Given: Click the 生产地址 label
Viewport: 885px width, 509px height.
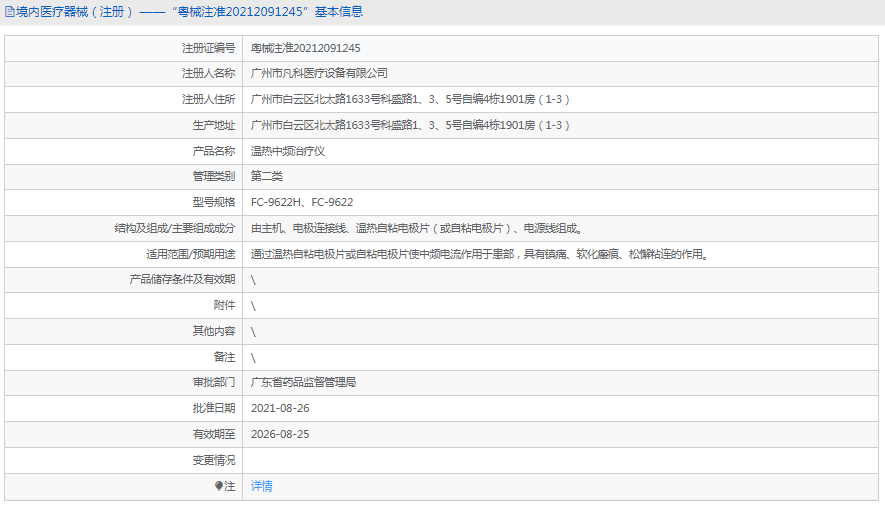Looking at the screenshot, I should tap(213, 125).
